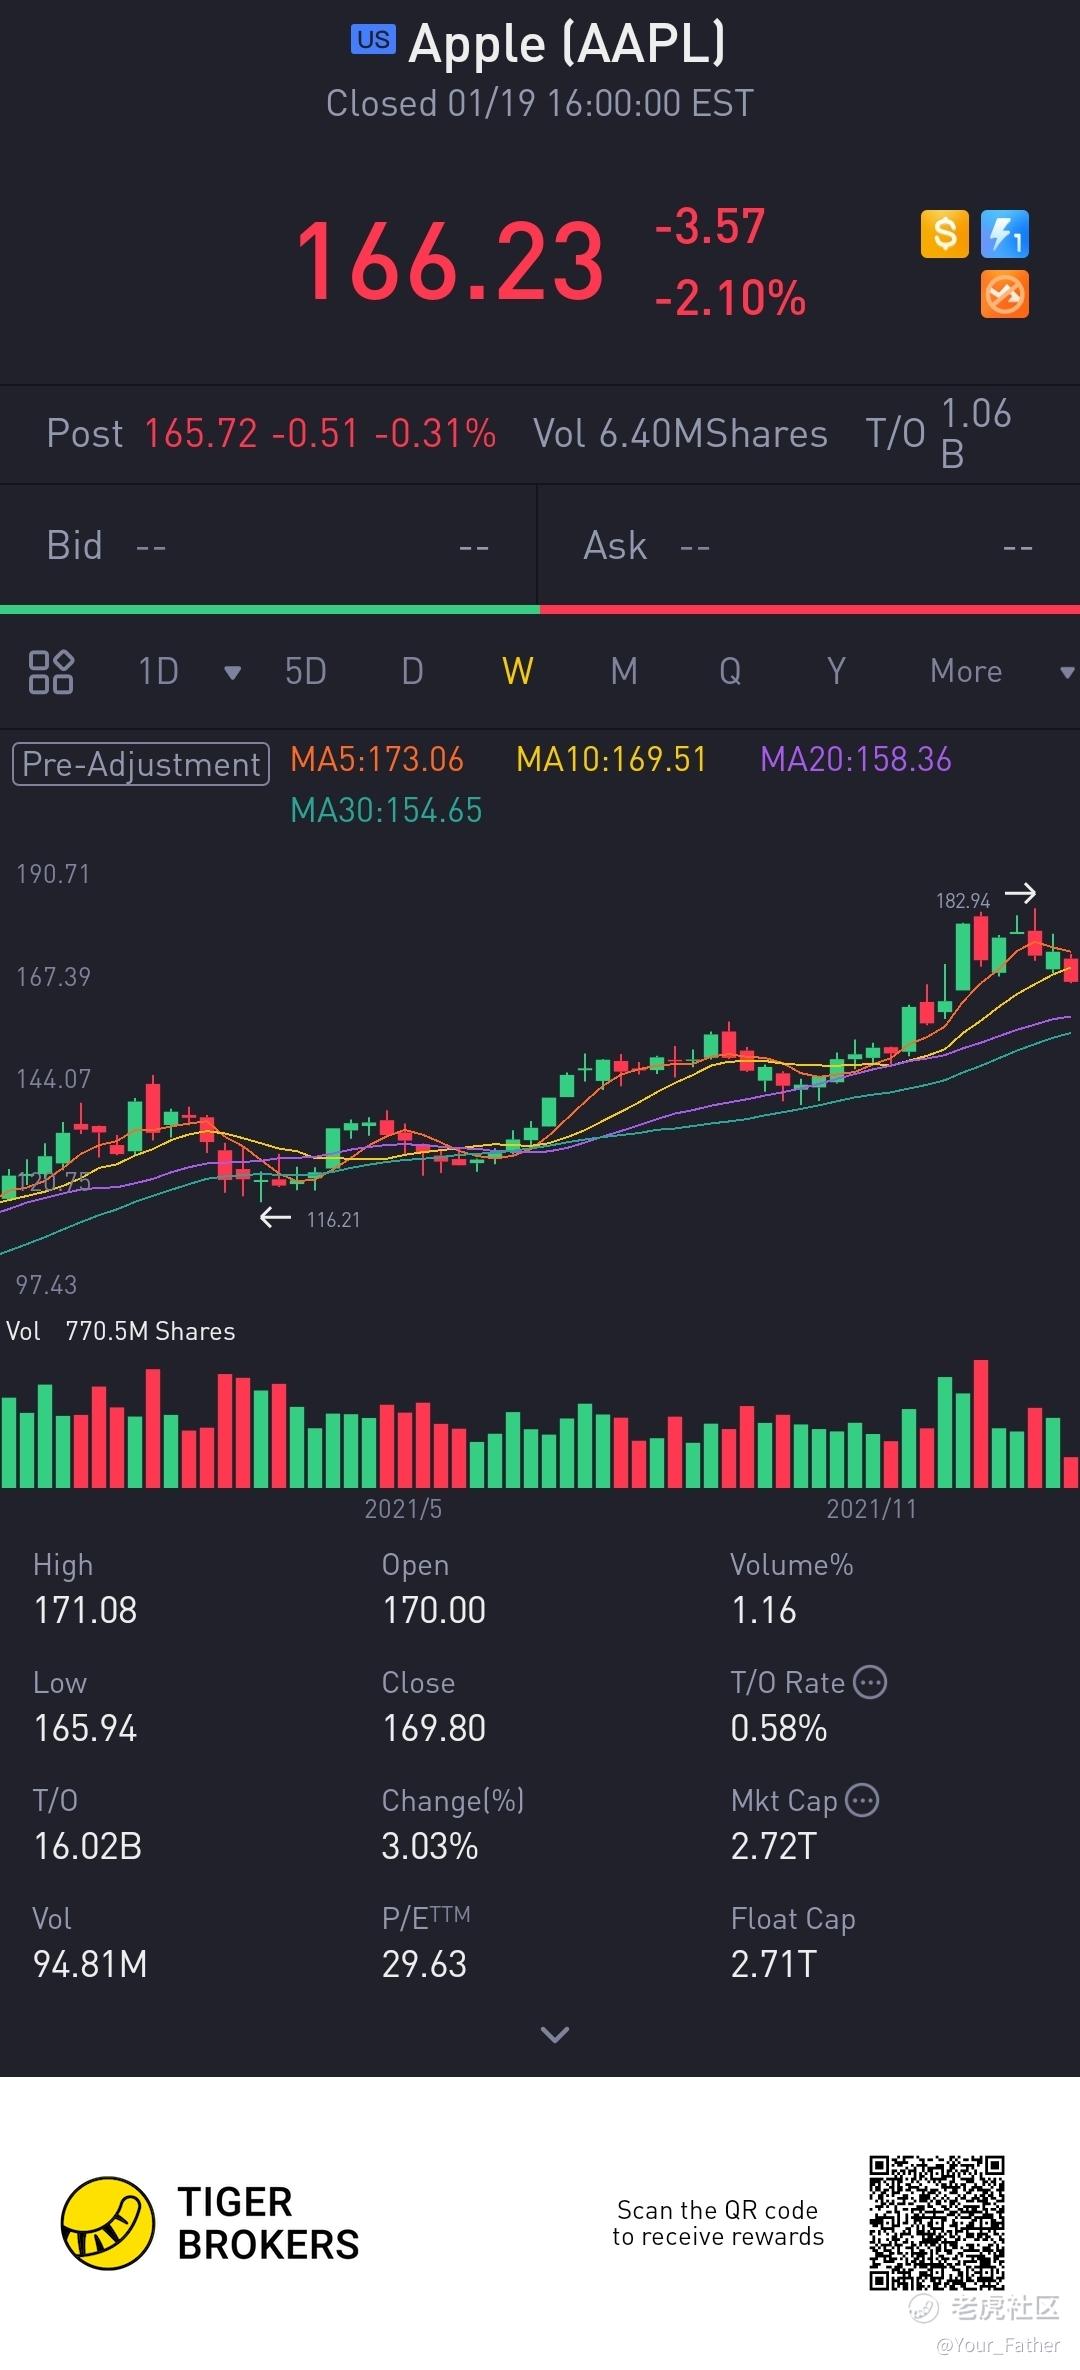Expand more stock details chevron
Viewport: 1080px width, 2370px height.
click(x=554, y=2034)
